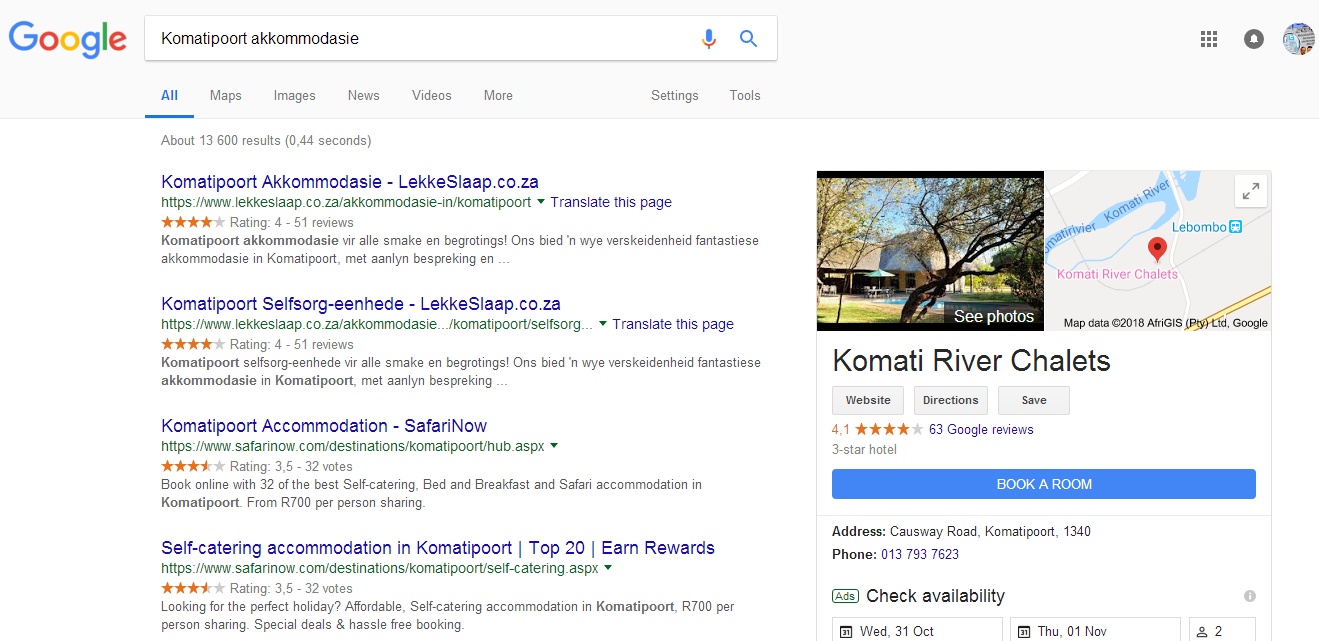
Task: Start voice search with microphone icon
Action: [709, 39]
